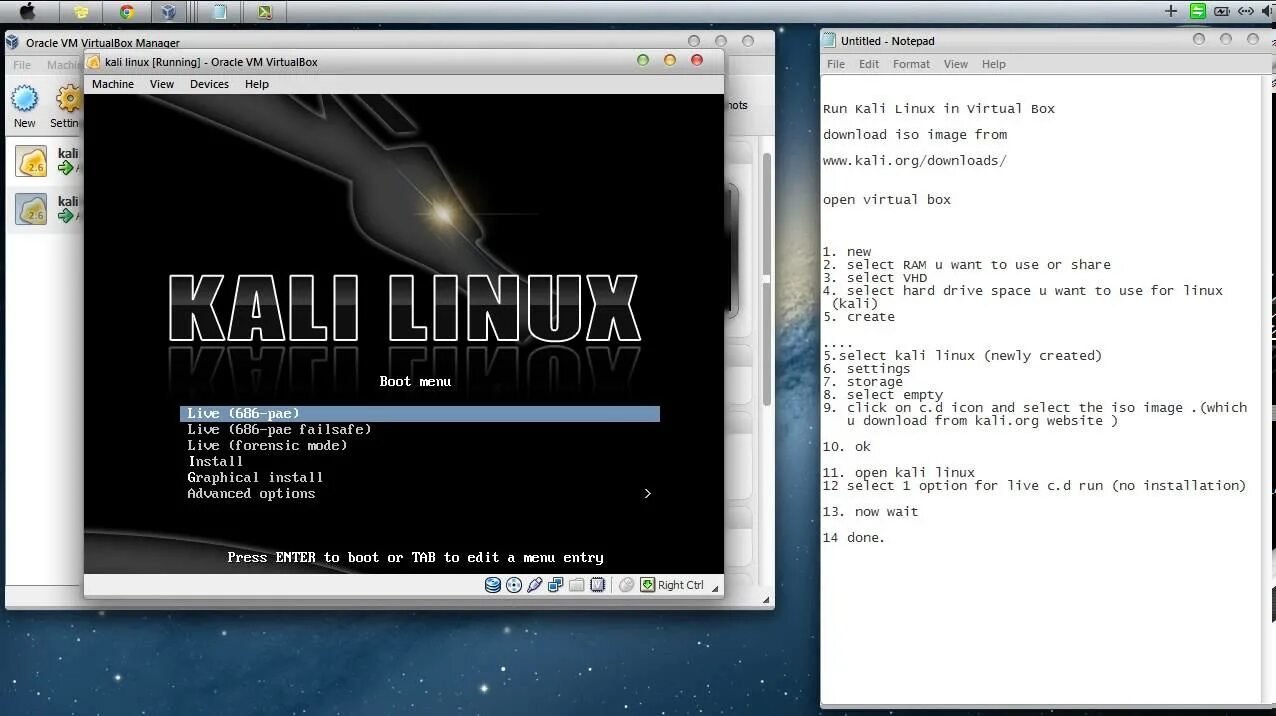Click the green host key arrow icon

click(648, 585)
